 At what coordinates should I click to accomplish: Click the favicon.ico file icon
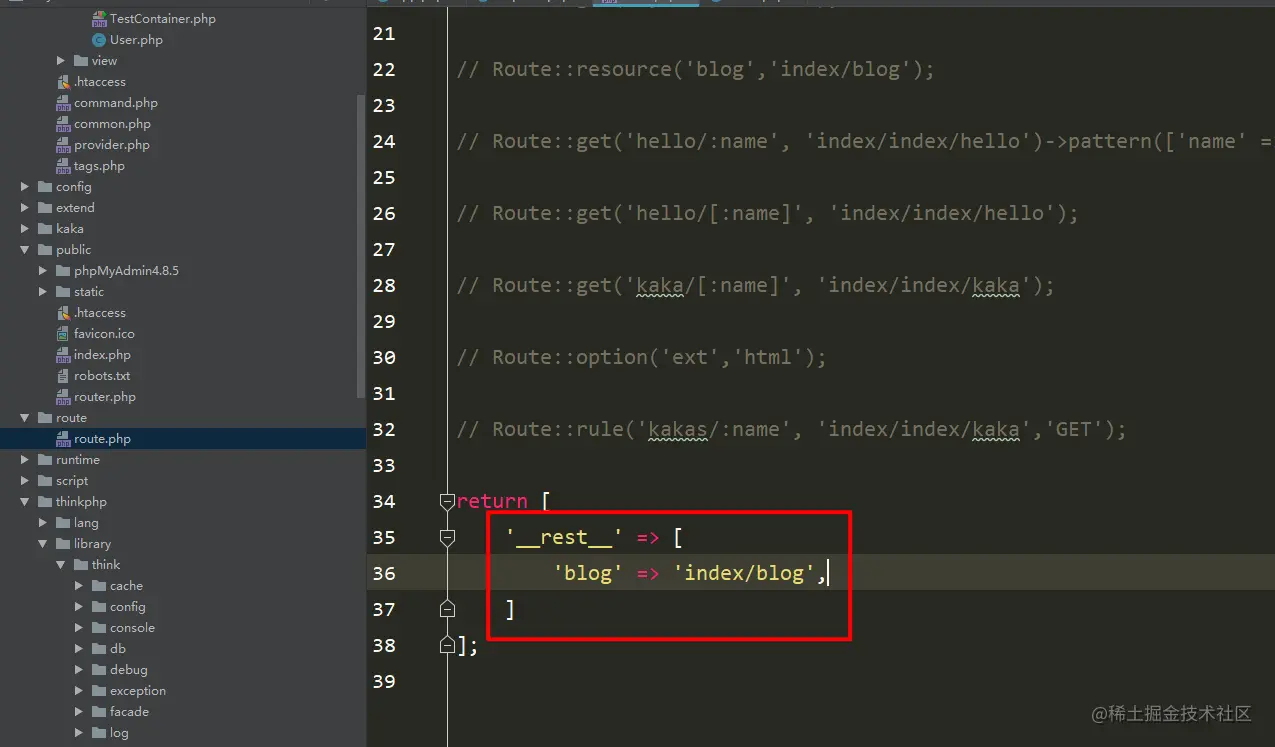click(64, 334)
